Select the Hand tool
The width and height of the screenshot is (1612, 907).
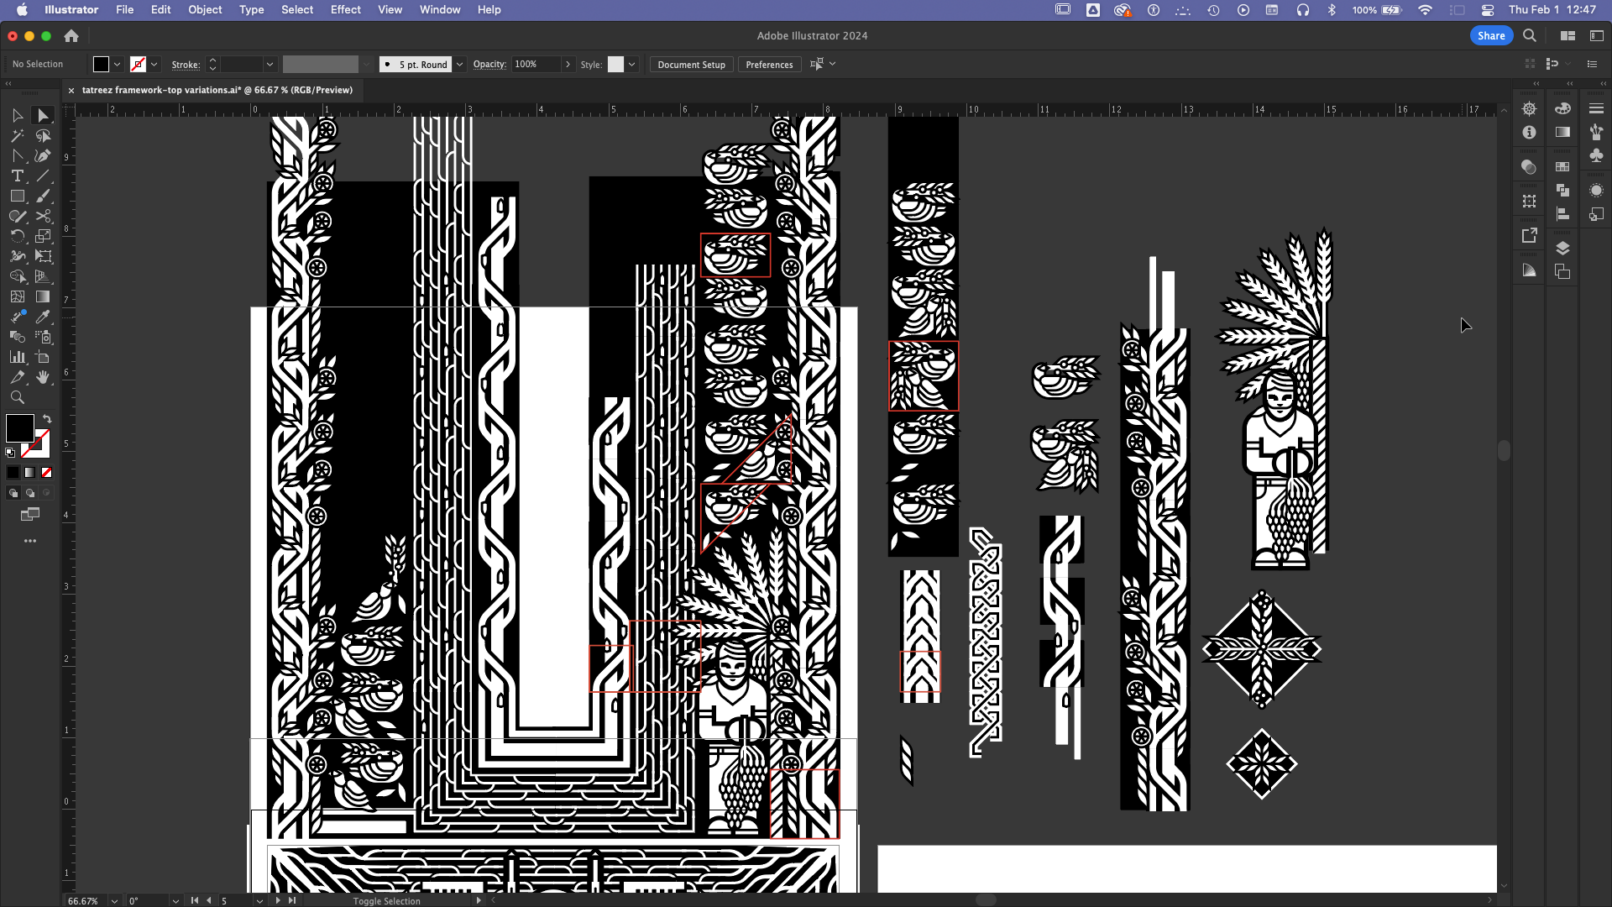point(43,378)
